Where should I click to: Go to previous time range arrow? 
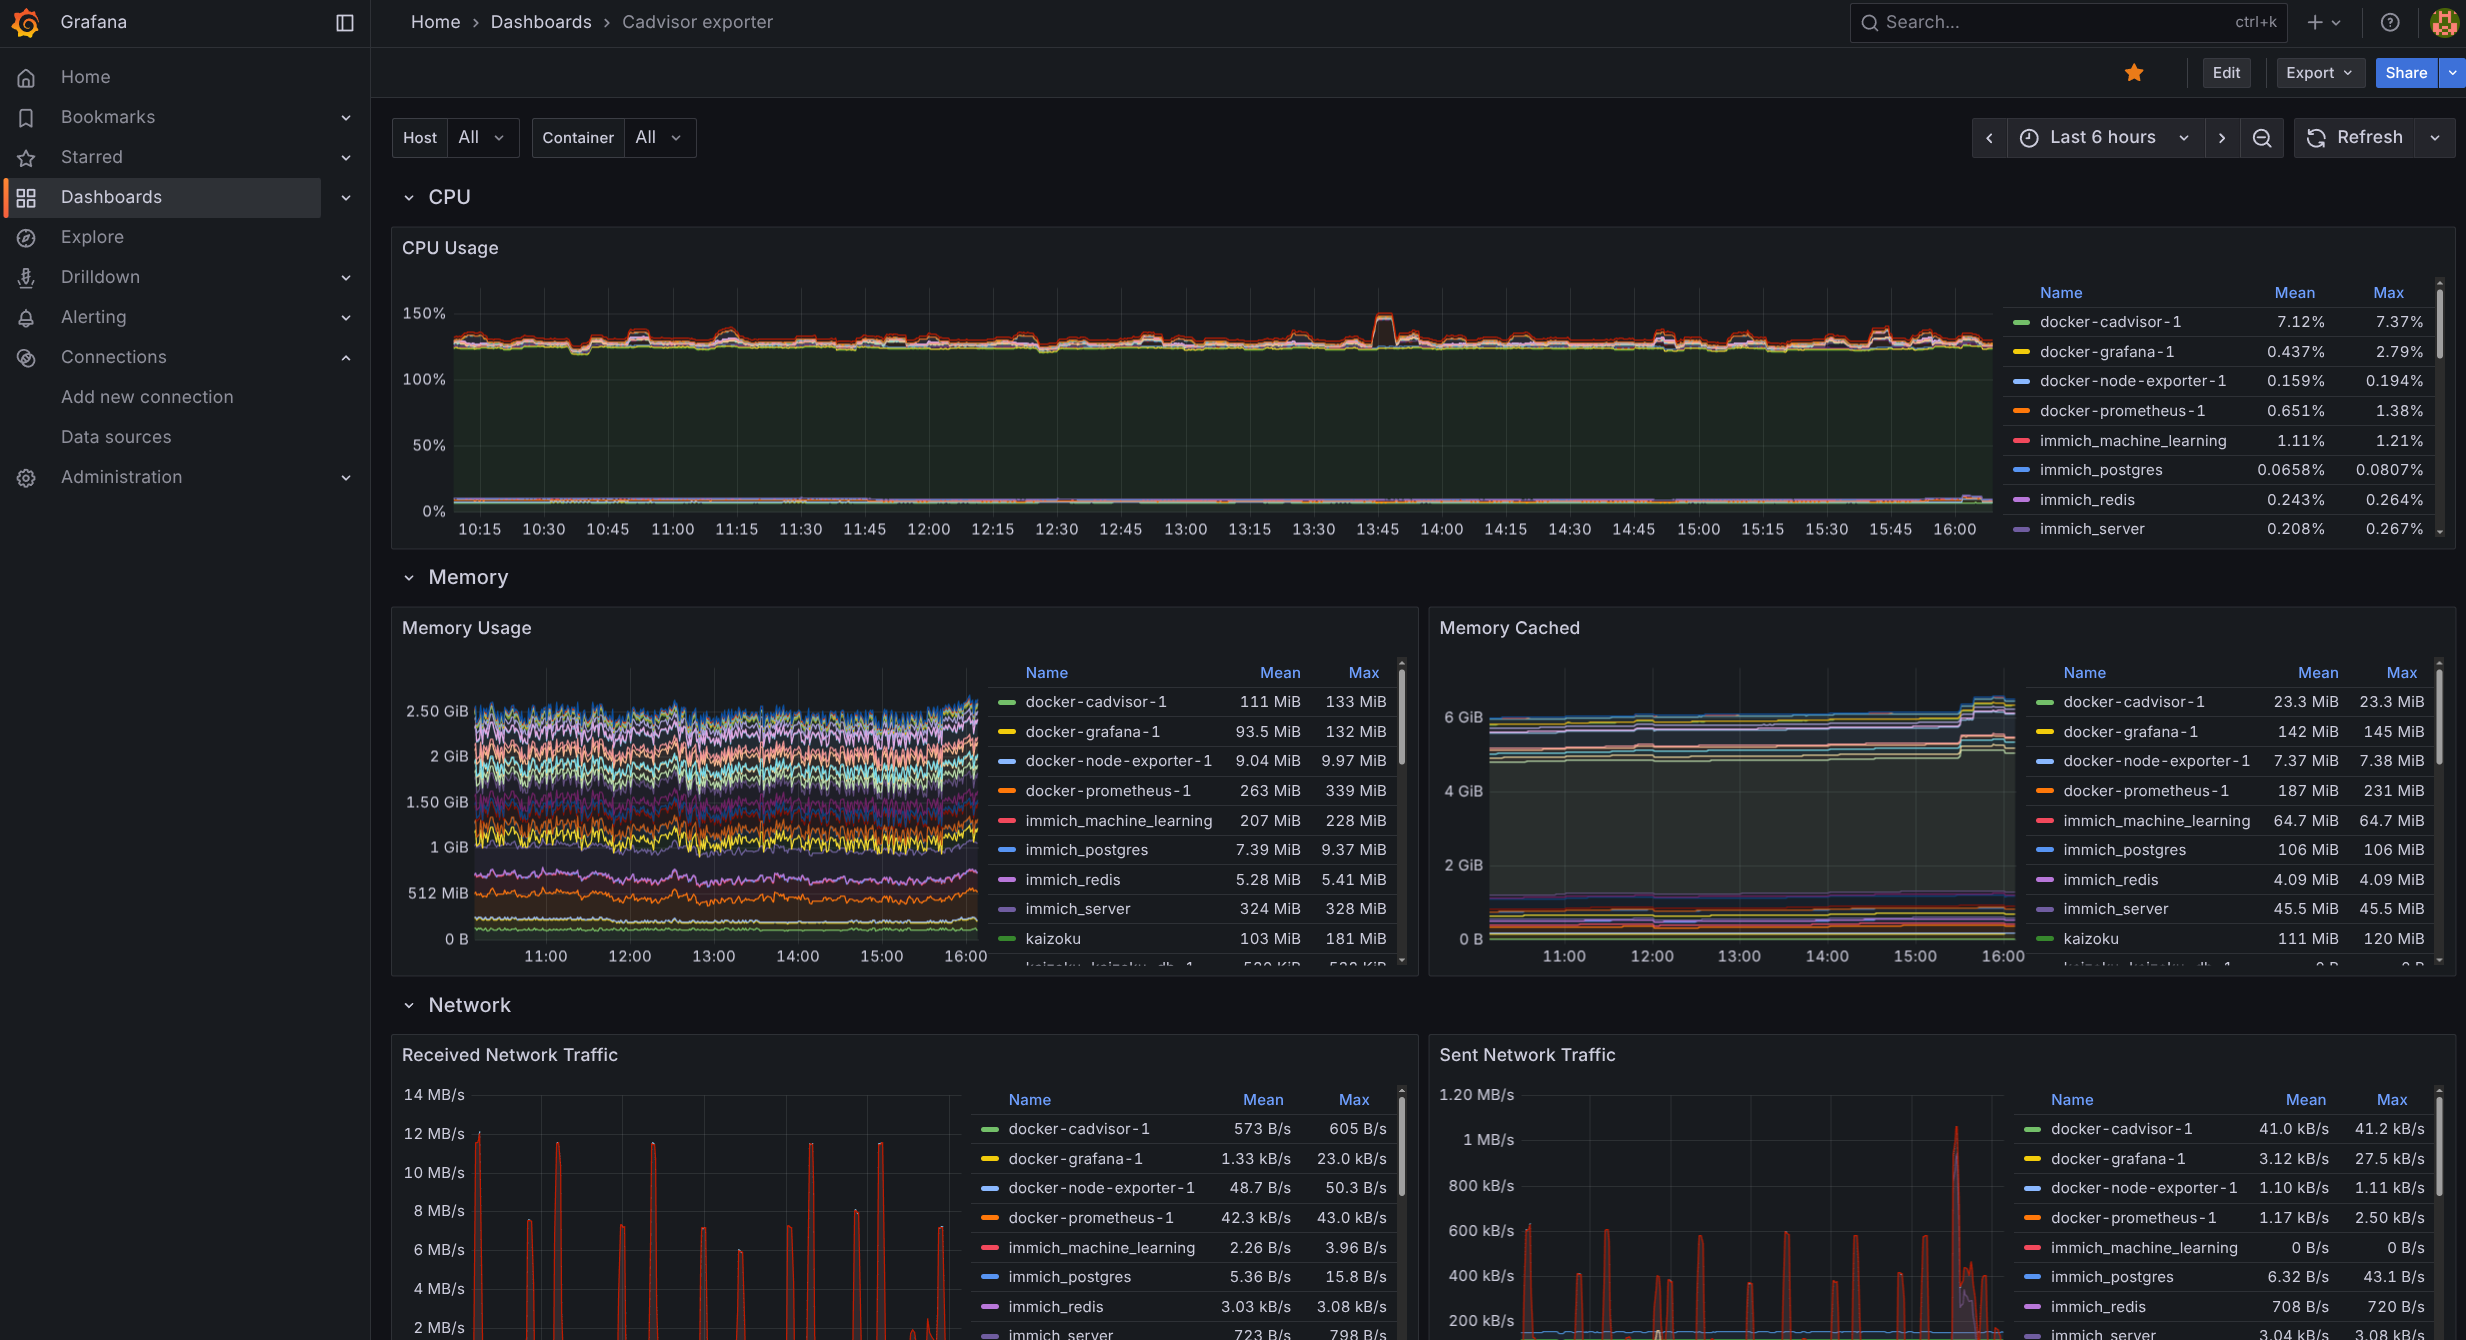pyautogui.click(x=1989, y=138)
